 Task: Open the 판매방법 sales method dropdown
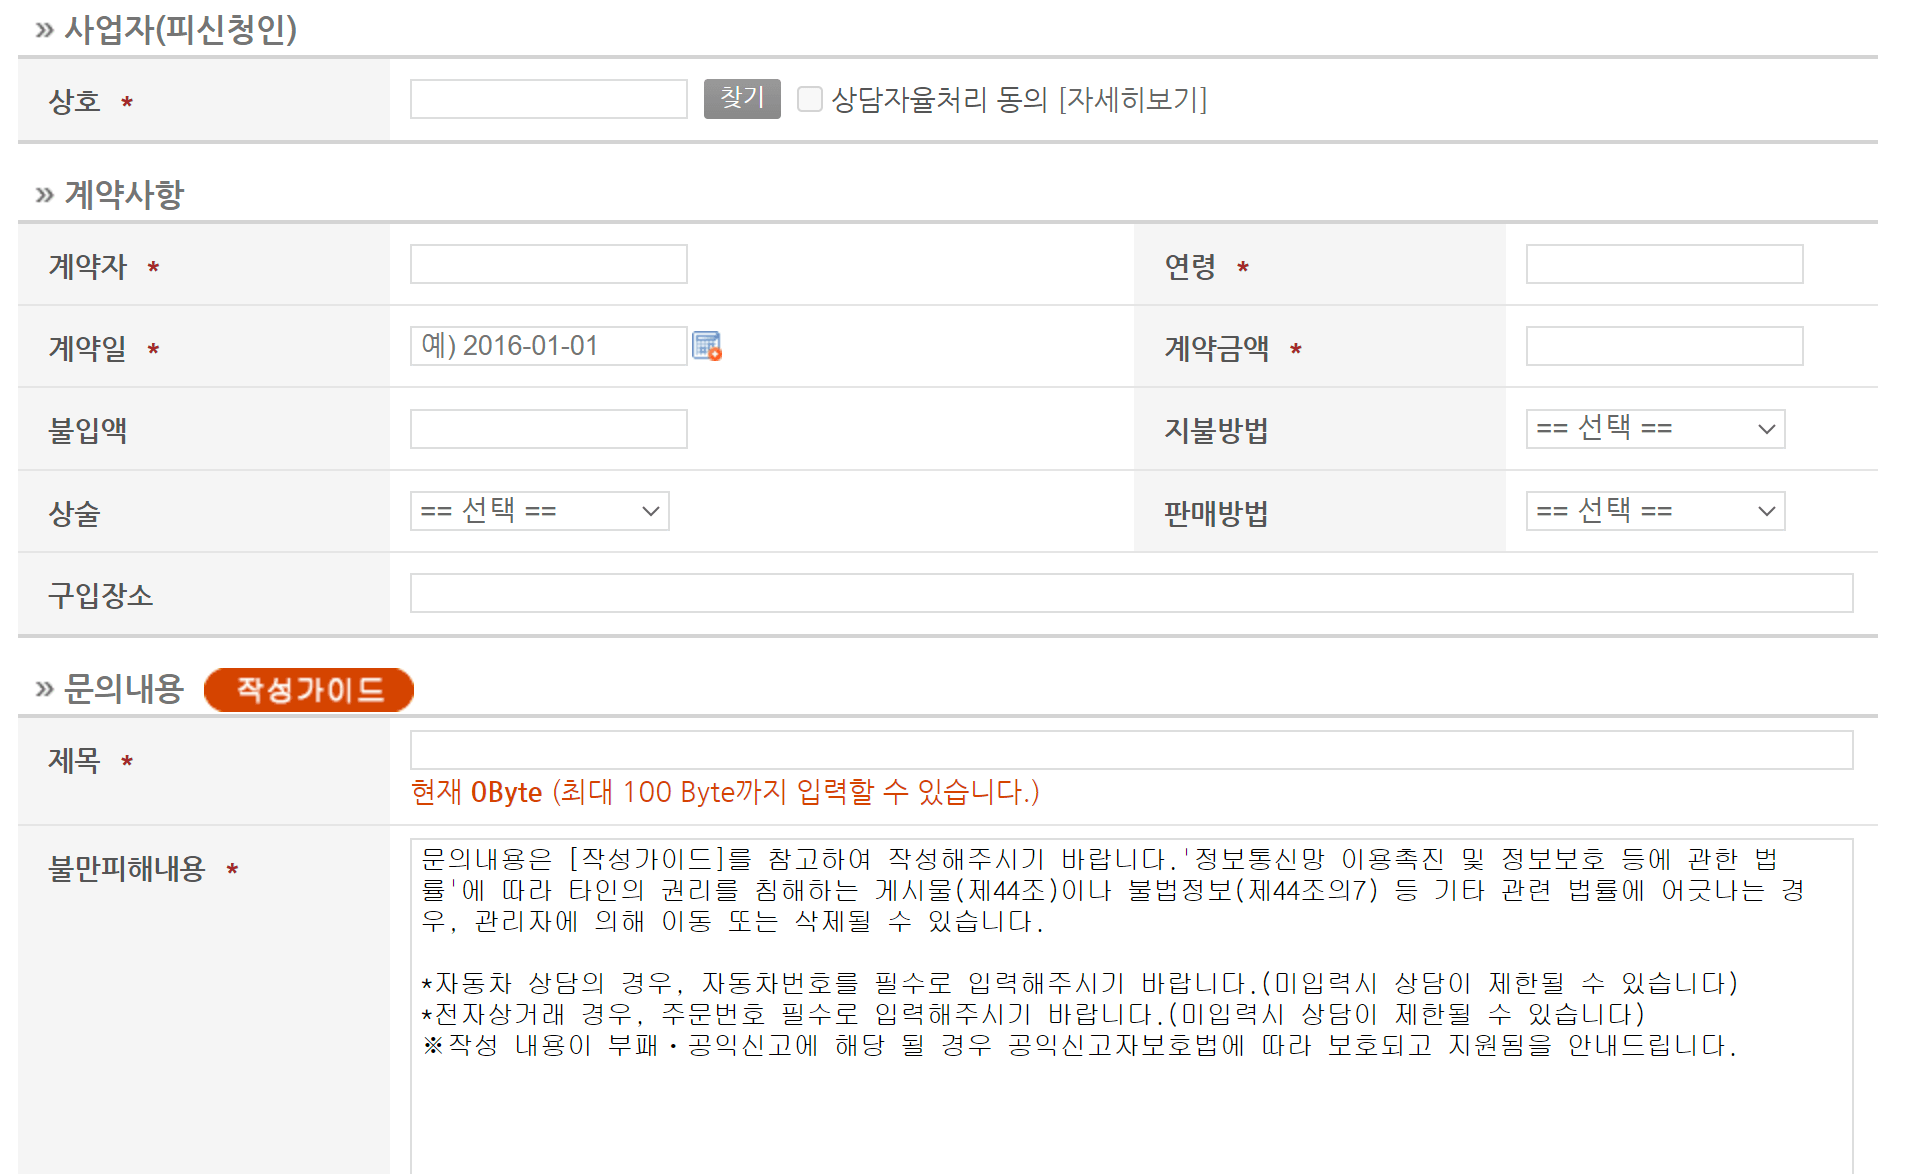click(x=1654, y=510)
